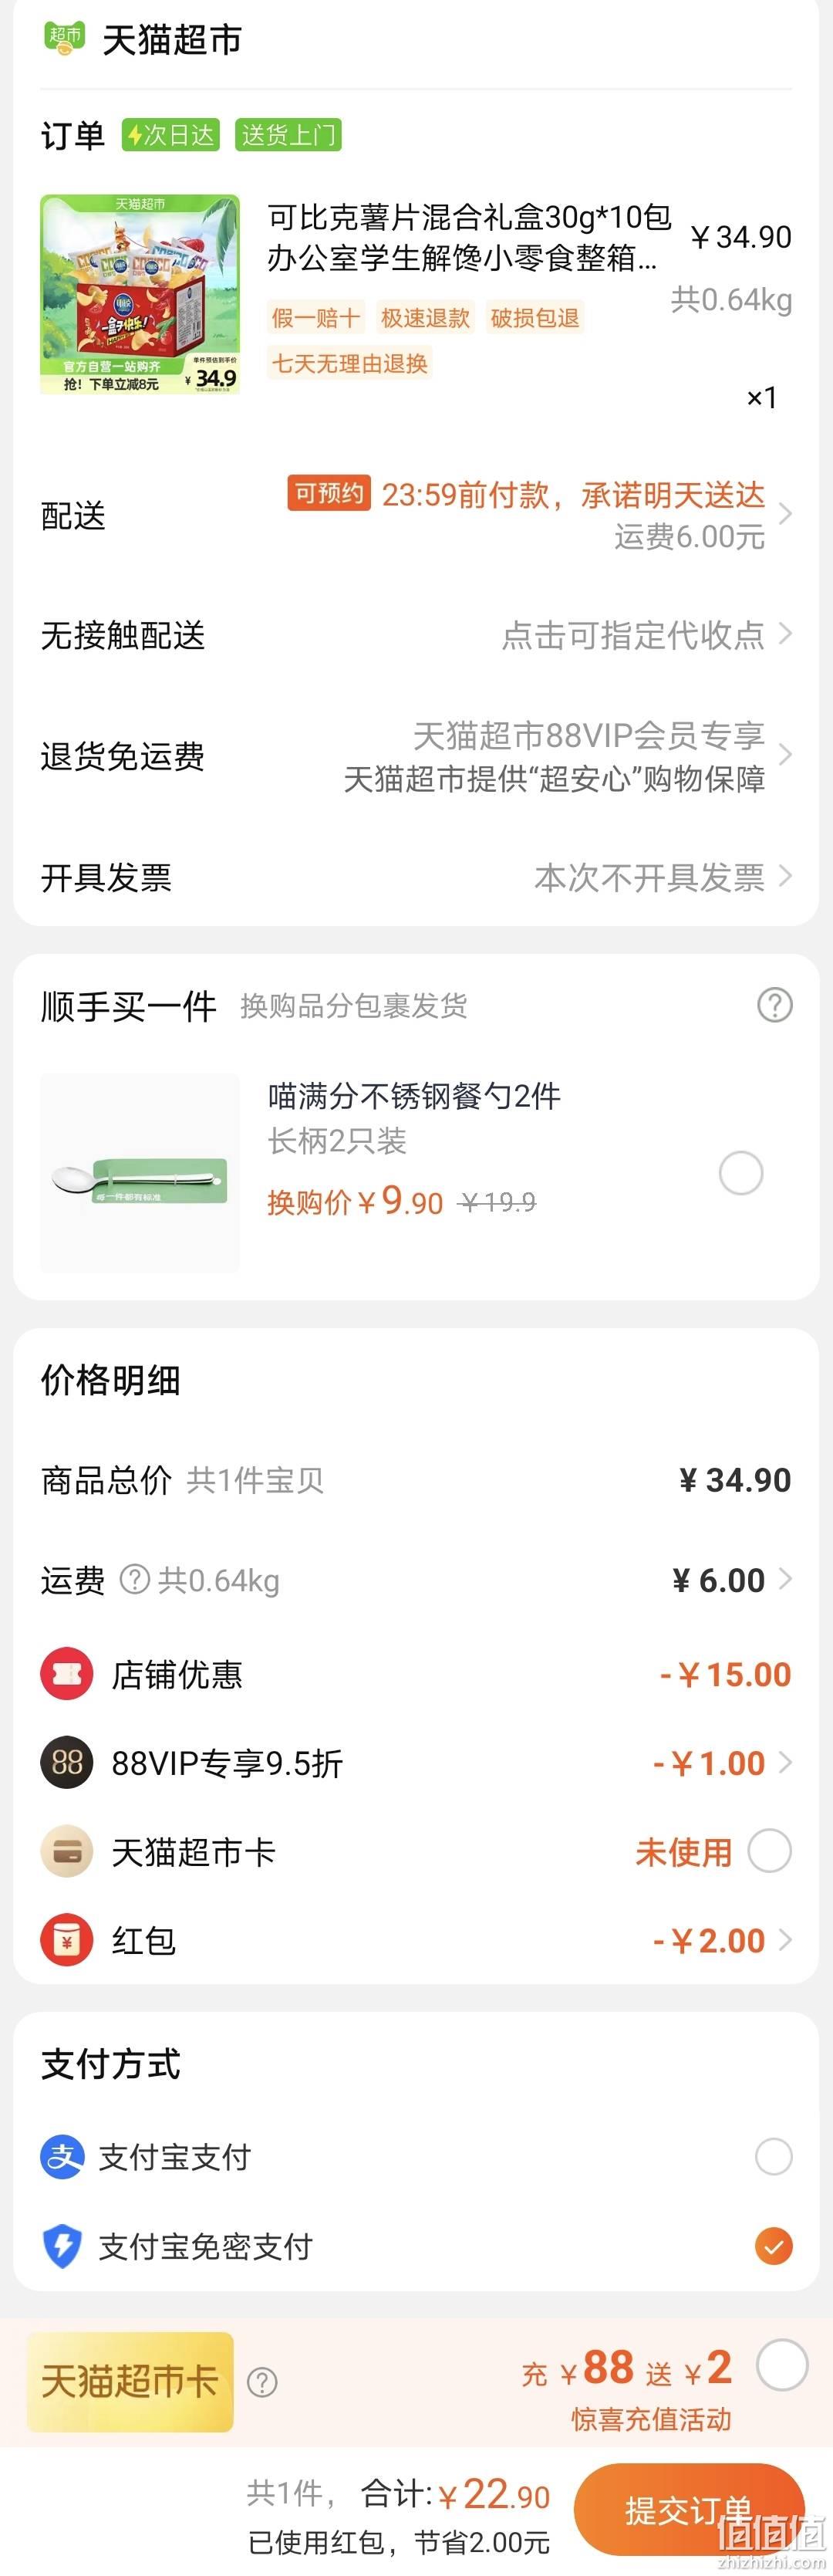Open the 退货免运费 guarantee row

coord(416,756)
